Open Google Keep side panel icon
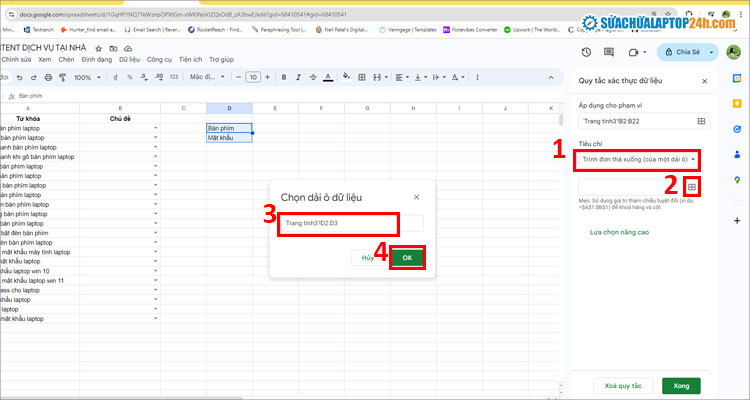This screenshot has width=750, height=400. (x=737, y=104)
